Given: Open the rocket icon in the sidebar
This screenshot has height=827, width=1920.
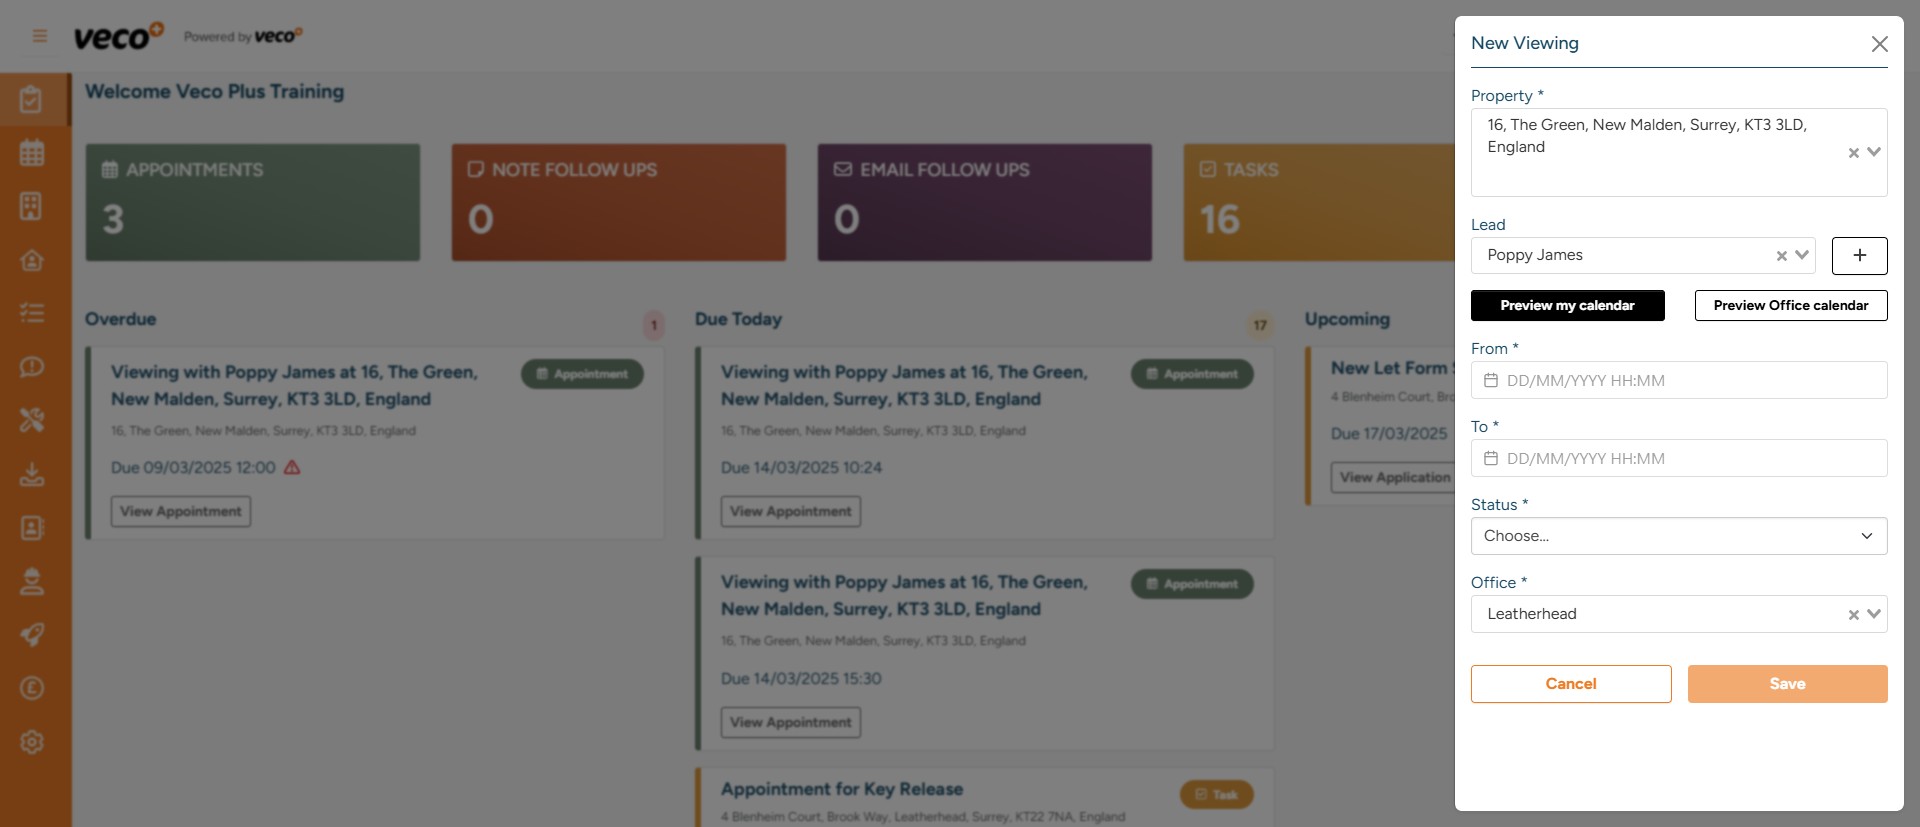Looking at the screenshot, I should pos(32,635).
